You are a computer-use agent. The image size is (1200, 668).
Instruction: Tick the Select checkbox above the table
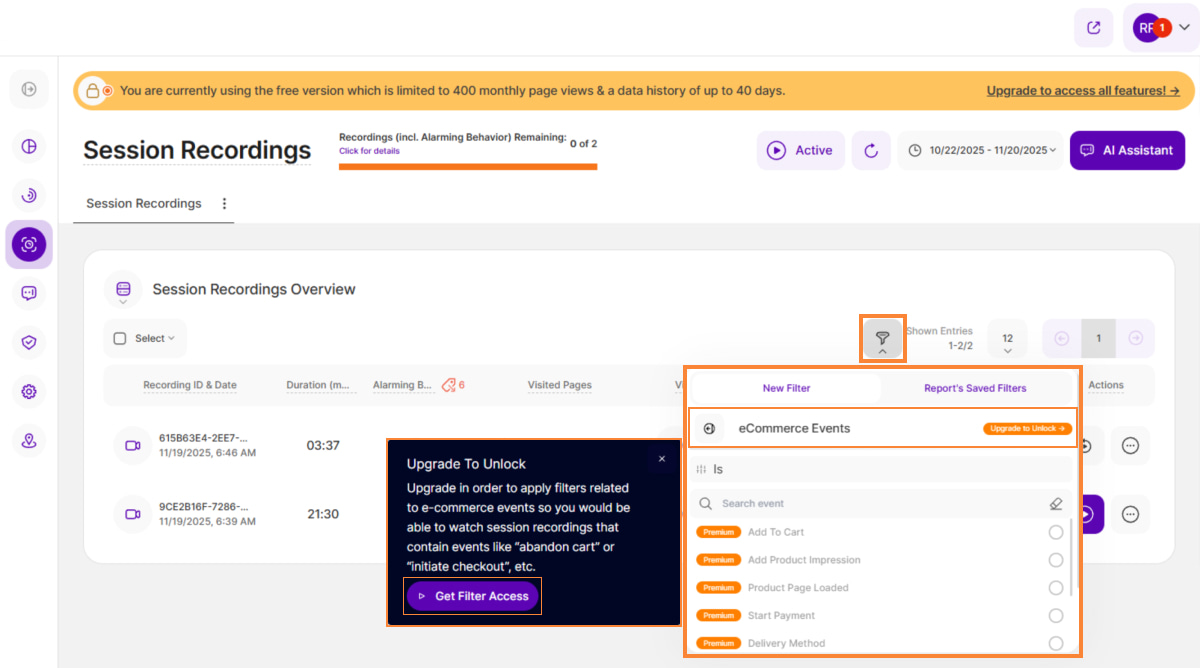(x=121, y=339)
